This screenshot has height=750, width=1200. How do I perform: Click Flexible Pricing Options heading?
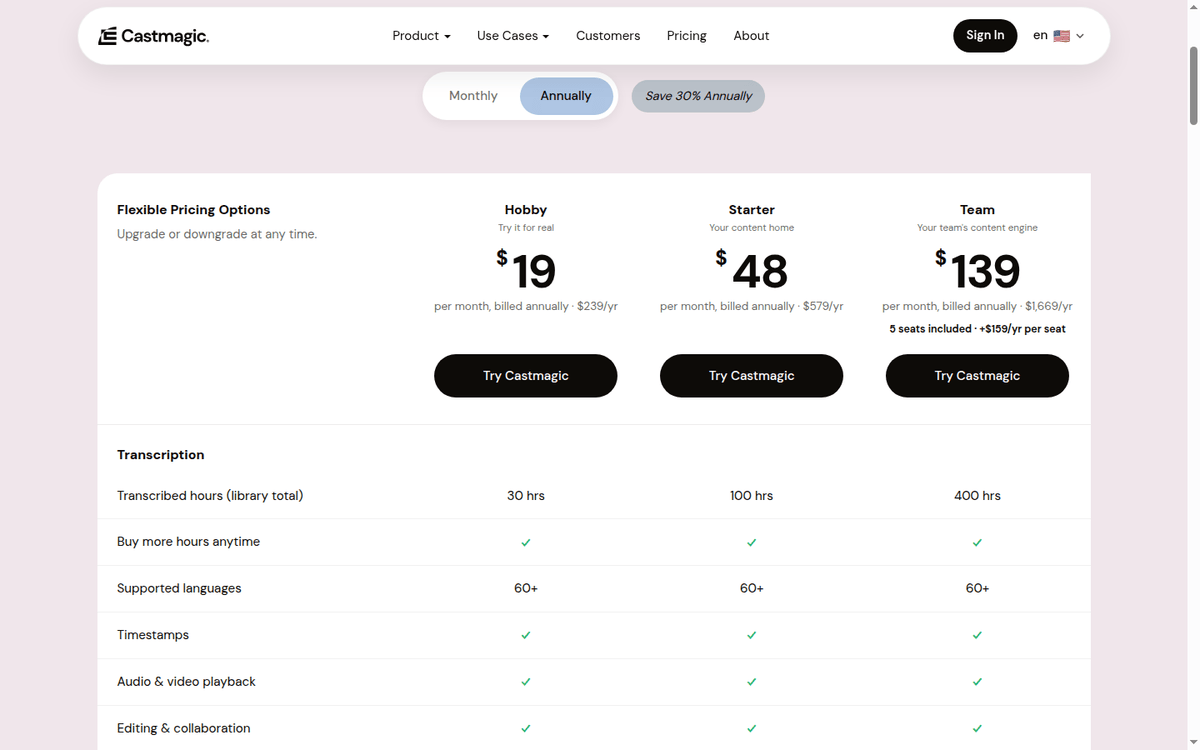coord(194,210)
